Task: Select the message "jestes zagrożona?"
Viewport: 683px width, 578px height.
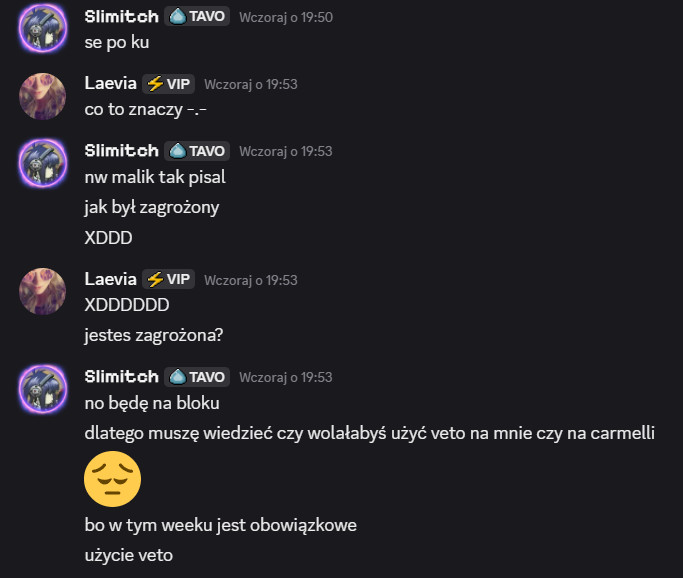Action: coord(153,335)
